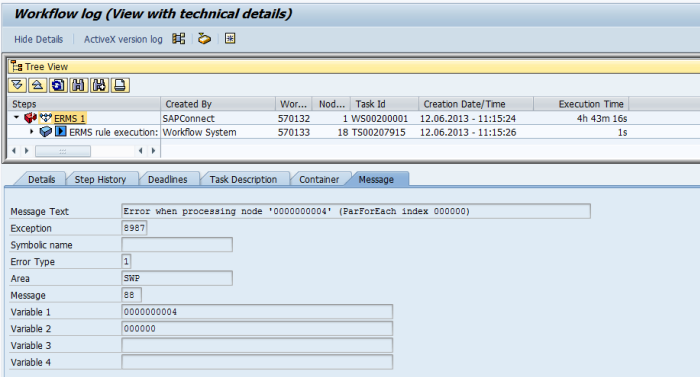Viewport: 700px width, 377px height.
Task: Click scroll-left arrow right of scrollbar track
Action: coord(141,151)
